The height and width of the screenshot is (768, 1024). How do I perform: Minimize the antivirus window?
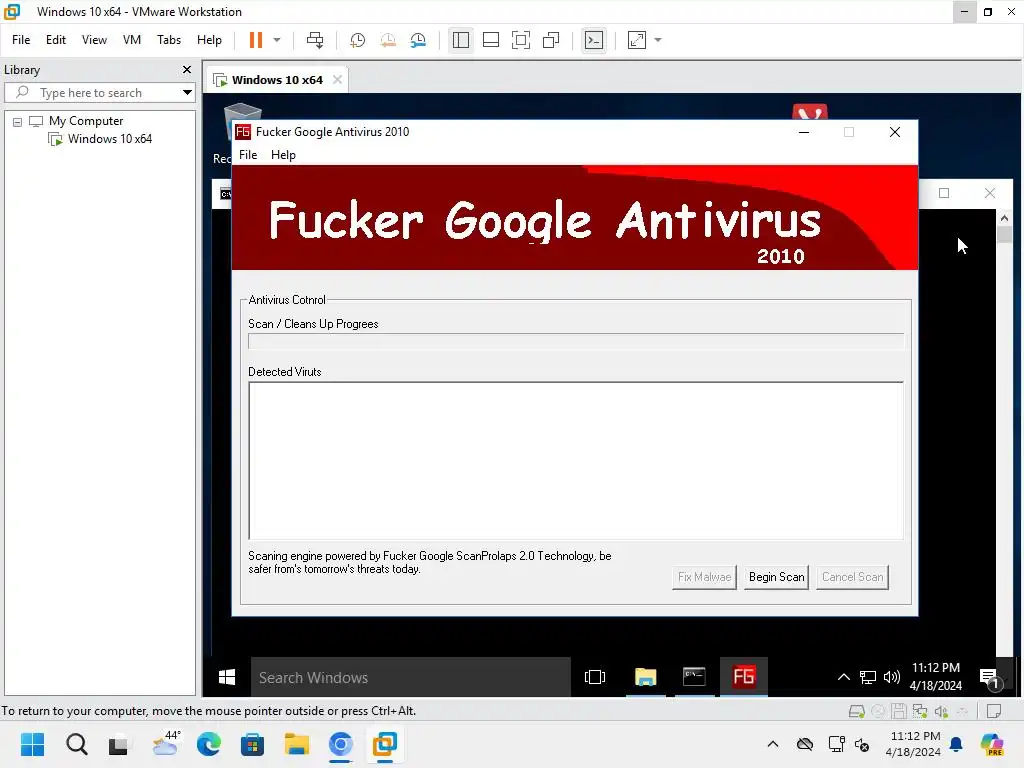pos(804,132)
